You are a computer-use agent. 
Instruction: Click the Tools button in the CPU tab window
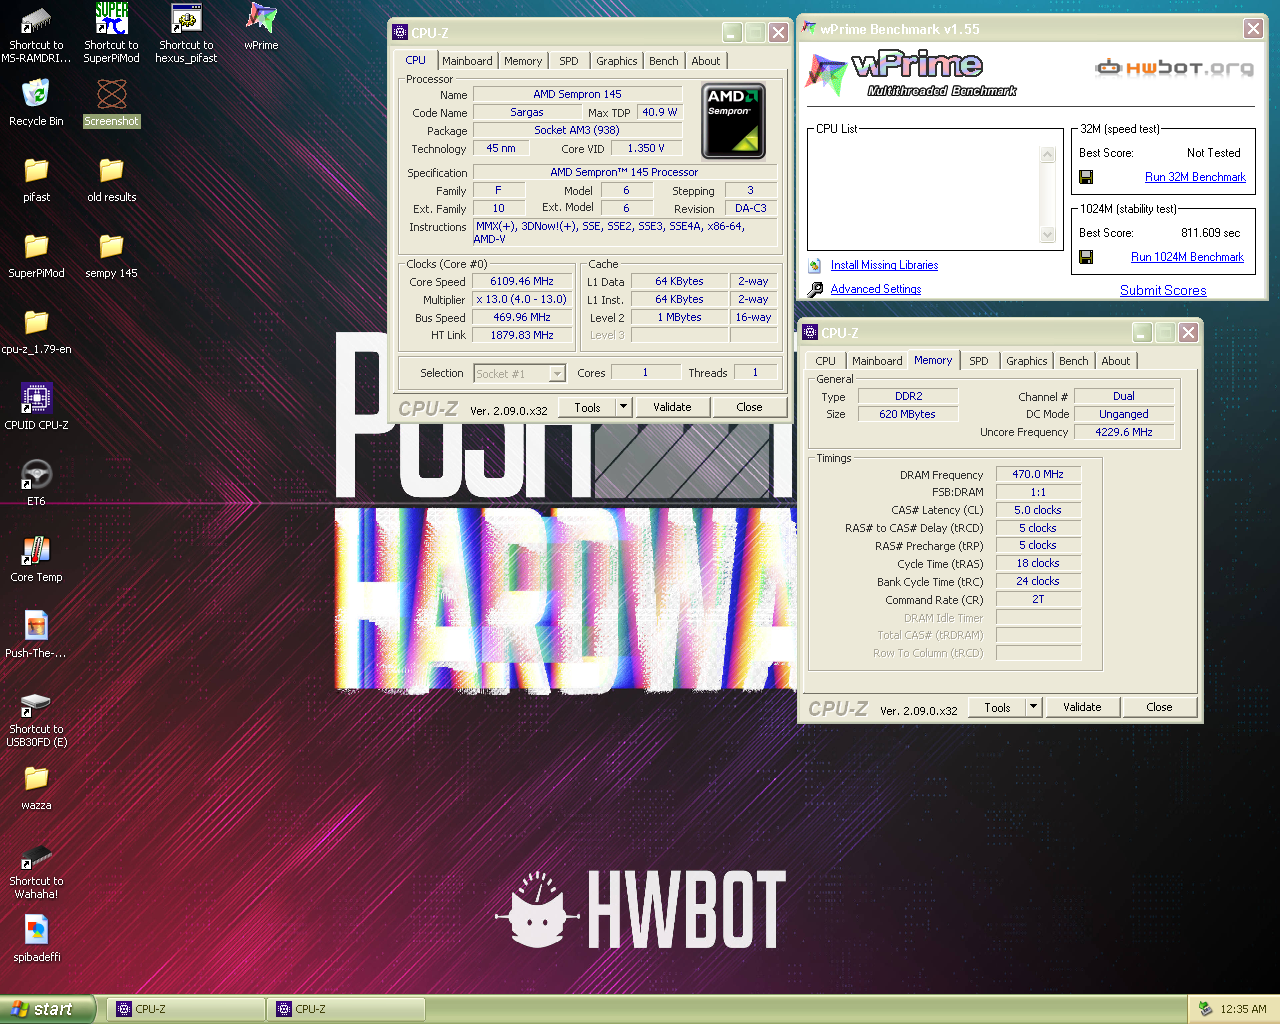[588, 407]
